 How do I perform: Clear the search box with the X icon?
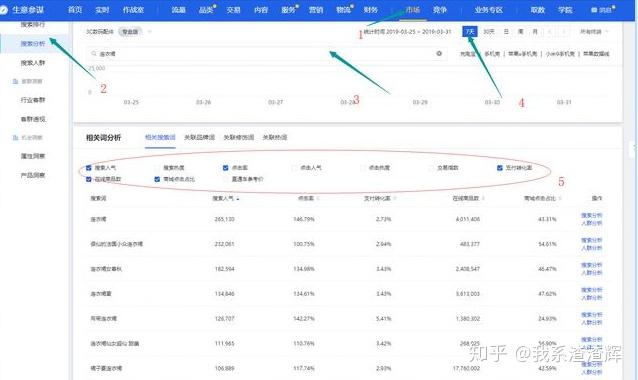pyautogui.click(x=439, y=53)
